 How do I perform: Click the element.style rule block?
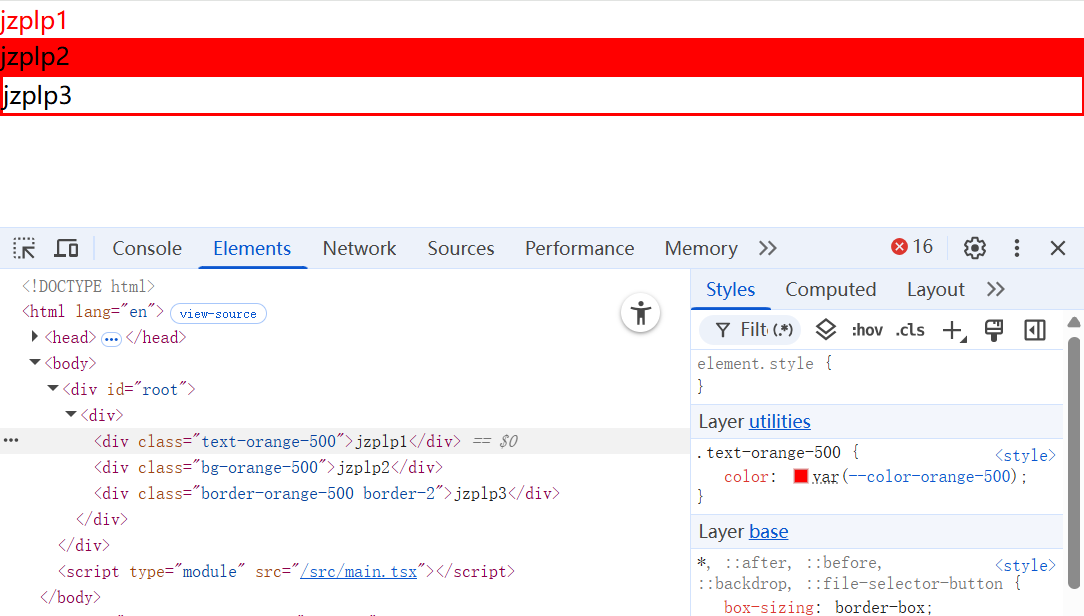coord(878,375)
